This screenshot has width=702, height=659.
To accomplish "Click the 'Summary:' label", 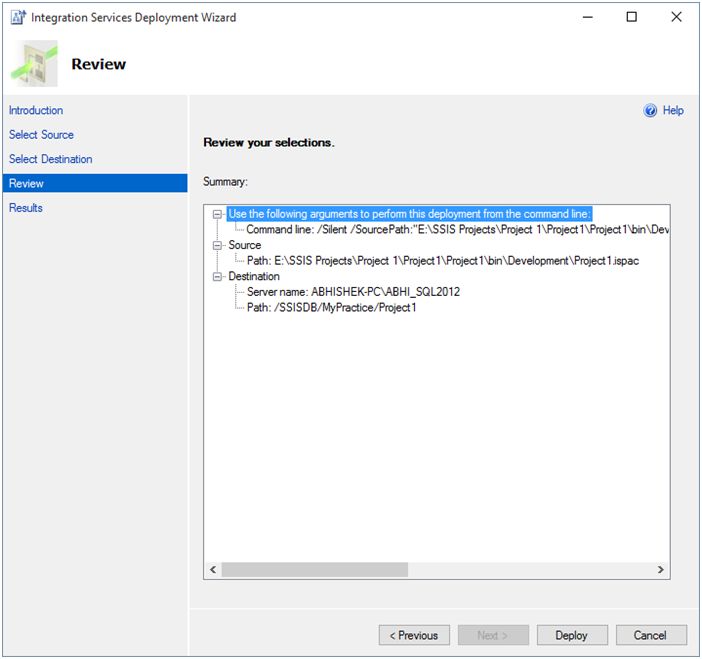I will pyautogui.click(x=225, y=182).
